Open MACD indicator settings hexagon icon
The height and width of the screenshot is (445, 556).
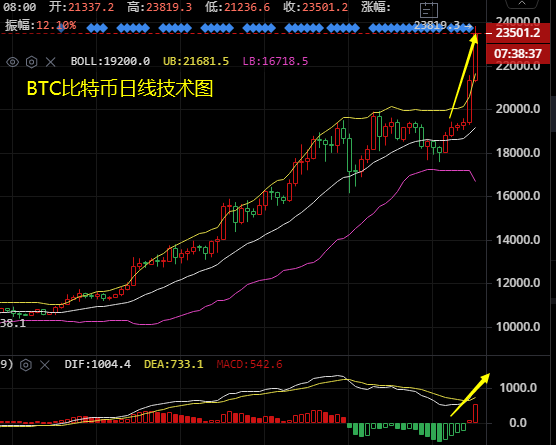26,365
